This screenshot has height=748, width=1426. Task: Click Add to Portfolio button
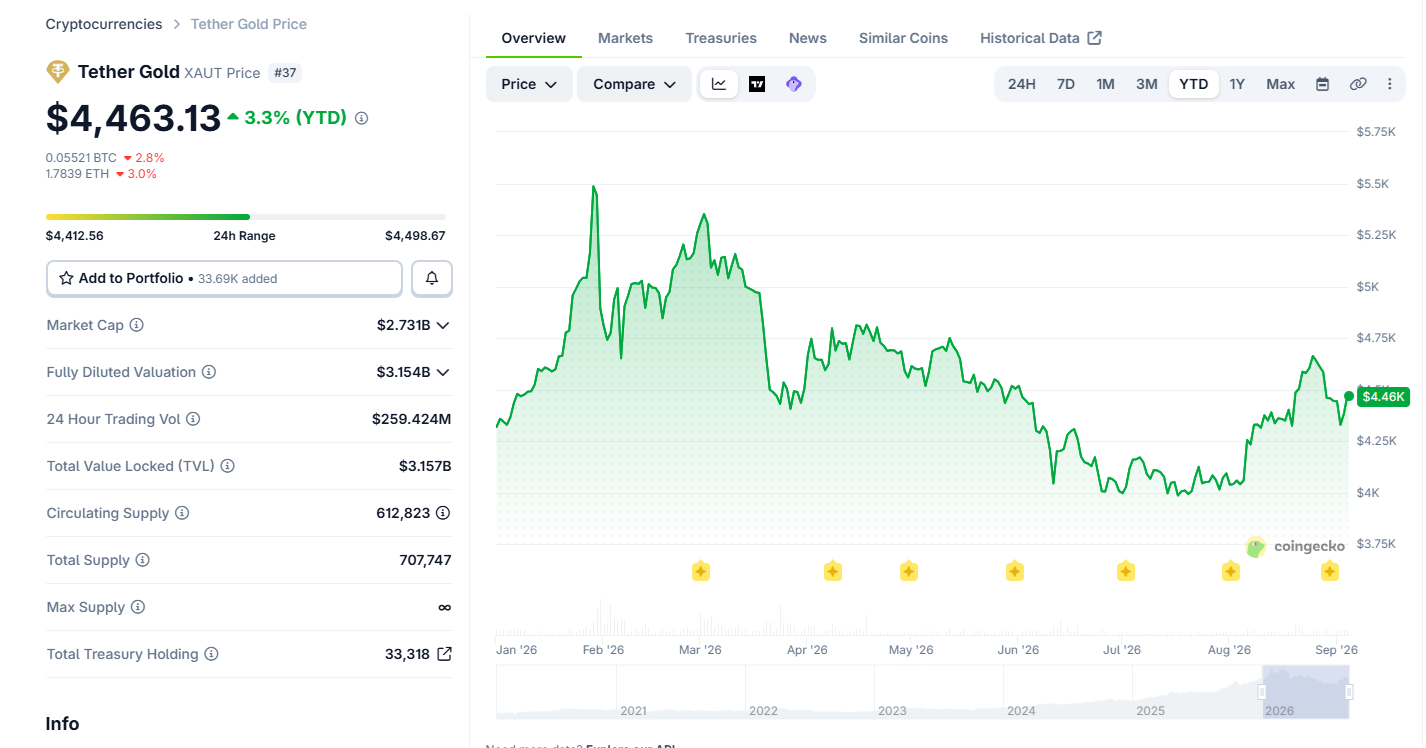[x=224, y=278]
